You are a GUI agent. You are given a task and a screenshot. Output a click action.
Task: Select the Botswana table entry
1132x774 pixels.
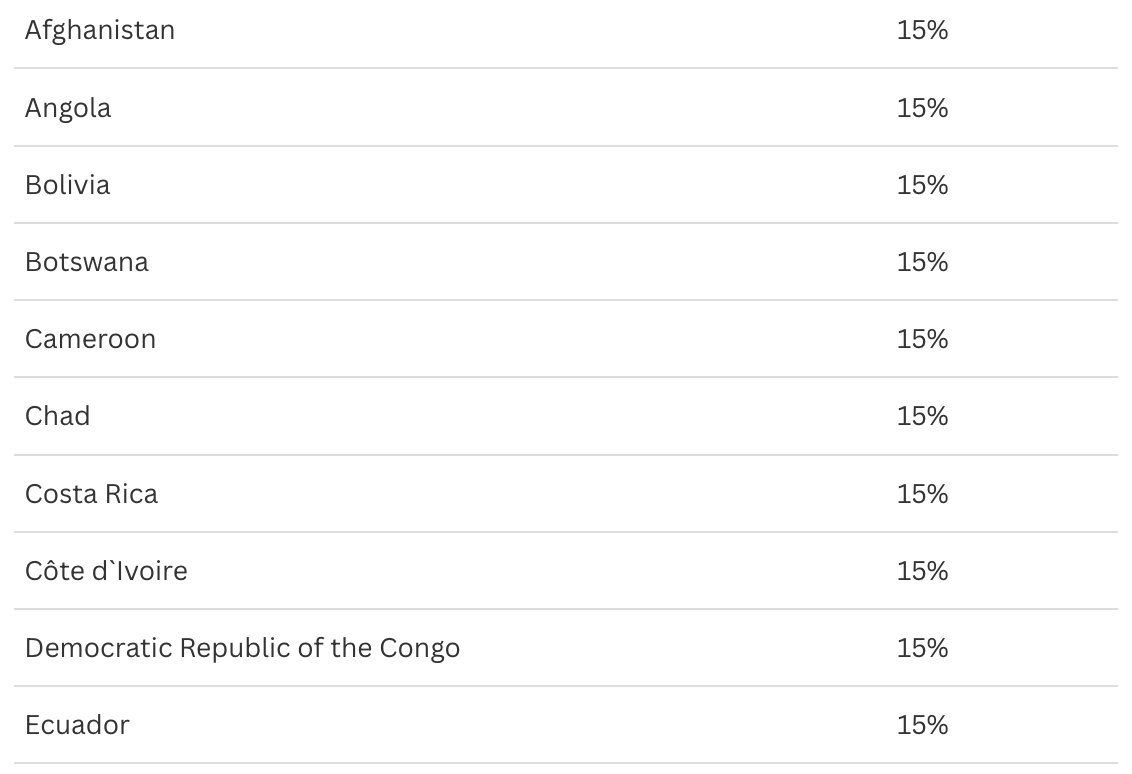(x=87, y=262)
